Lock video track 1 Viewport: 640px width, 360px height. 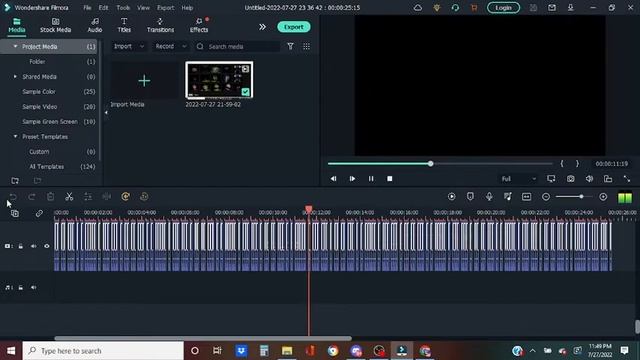(21, 246)
